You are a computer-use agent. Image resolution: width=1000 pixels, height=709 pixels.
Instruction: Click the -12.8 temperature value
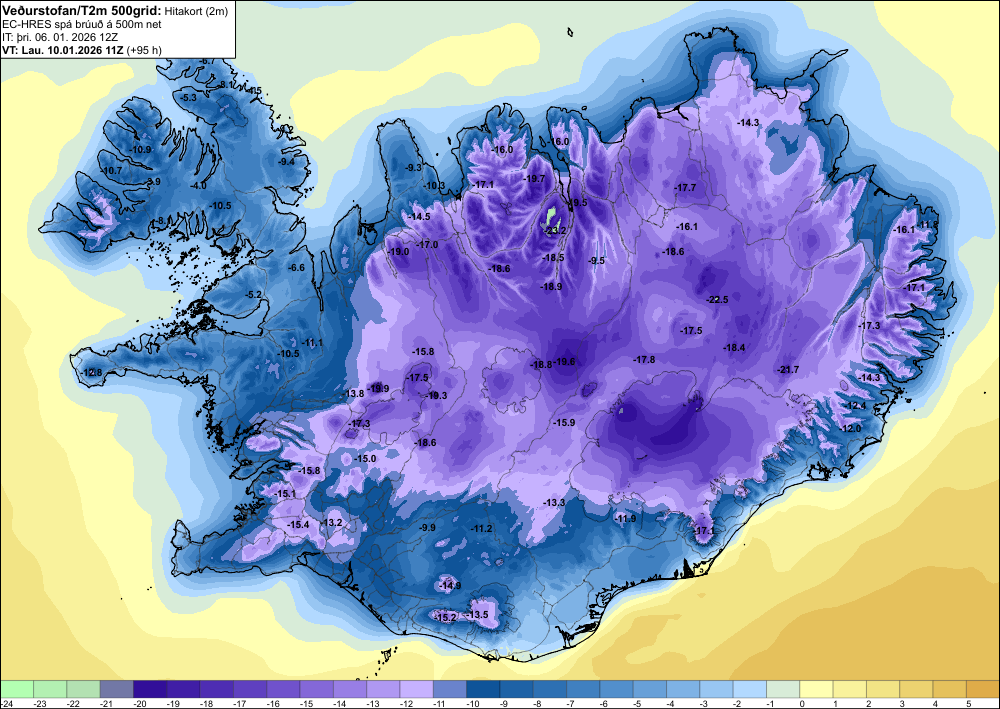(92, 372)
